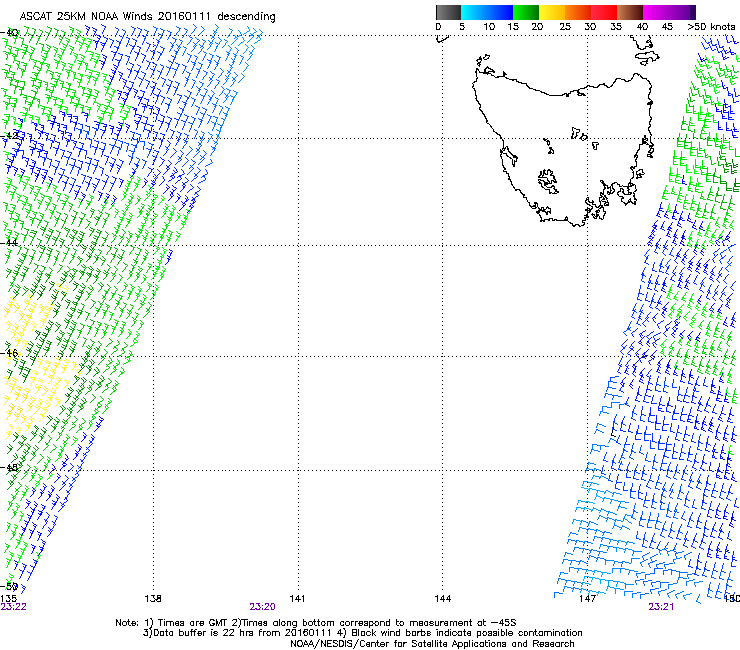Click the title 'ASCAT 25KM NOAA Winds 20160111 descending'
Image resolution: width=740 pixels, height=650 pixels.
(147, 17)
